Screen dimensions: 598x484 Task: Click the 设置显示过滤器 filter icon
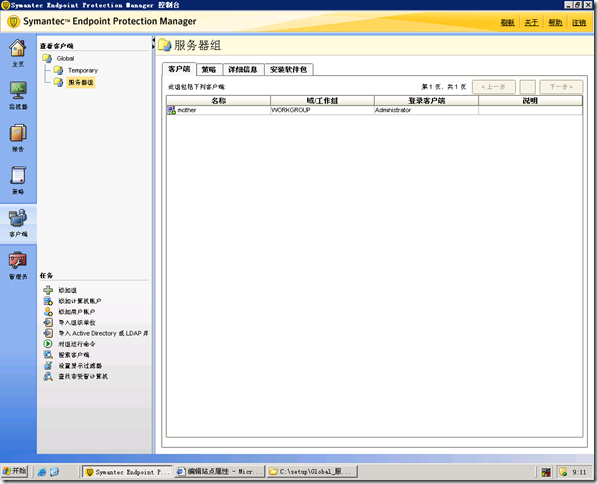pos(48,365)
